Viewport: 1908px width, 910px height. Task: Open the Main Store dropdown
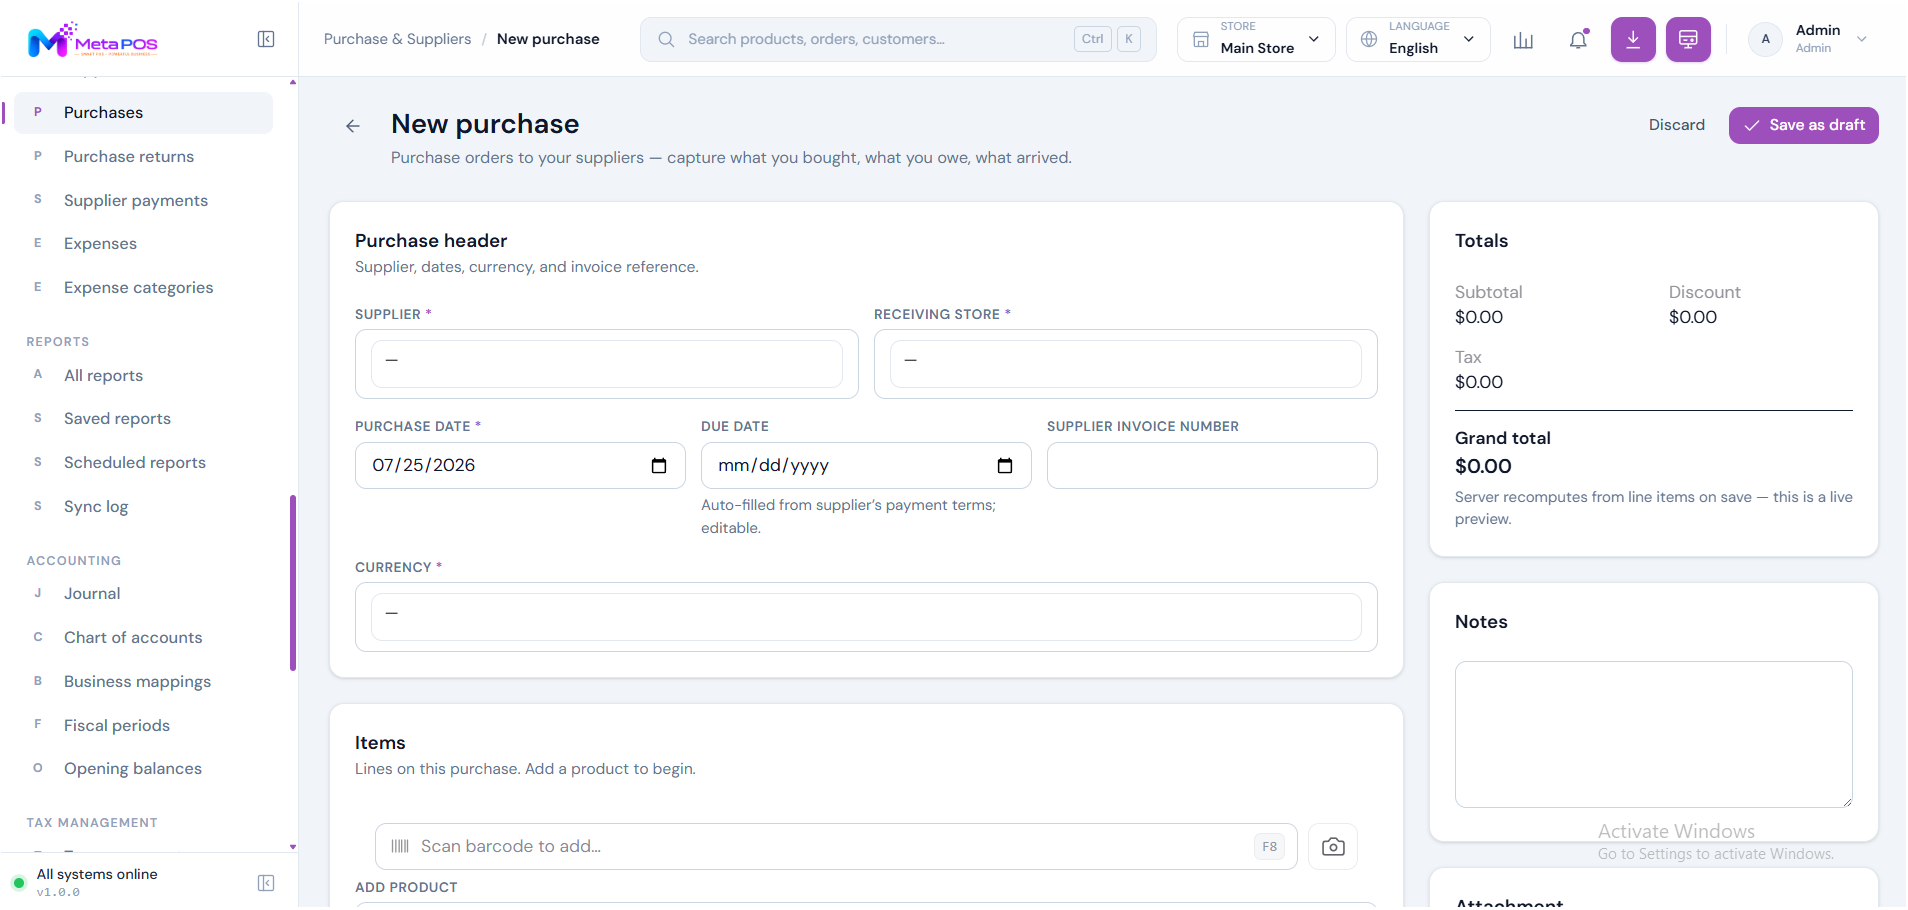pos(1256,40)
